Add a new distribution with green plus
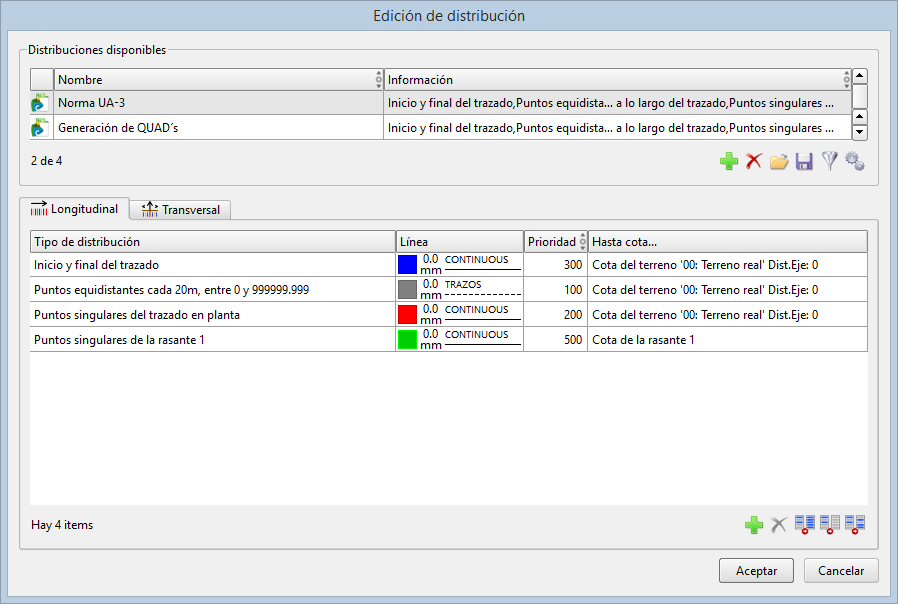Viewport: 898px width, 604px height. coord(729,161)
